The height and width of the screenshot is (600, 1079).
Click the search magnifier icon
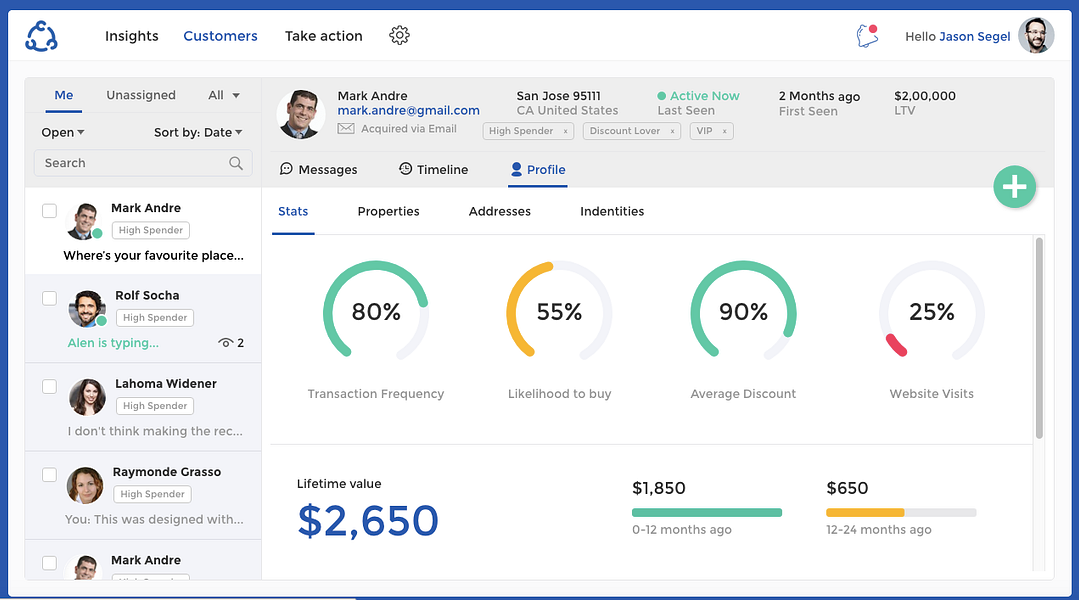click(236, 163)
